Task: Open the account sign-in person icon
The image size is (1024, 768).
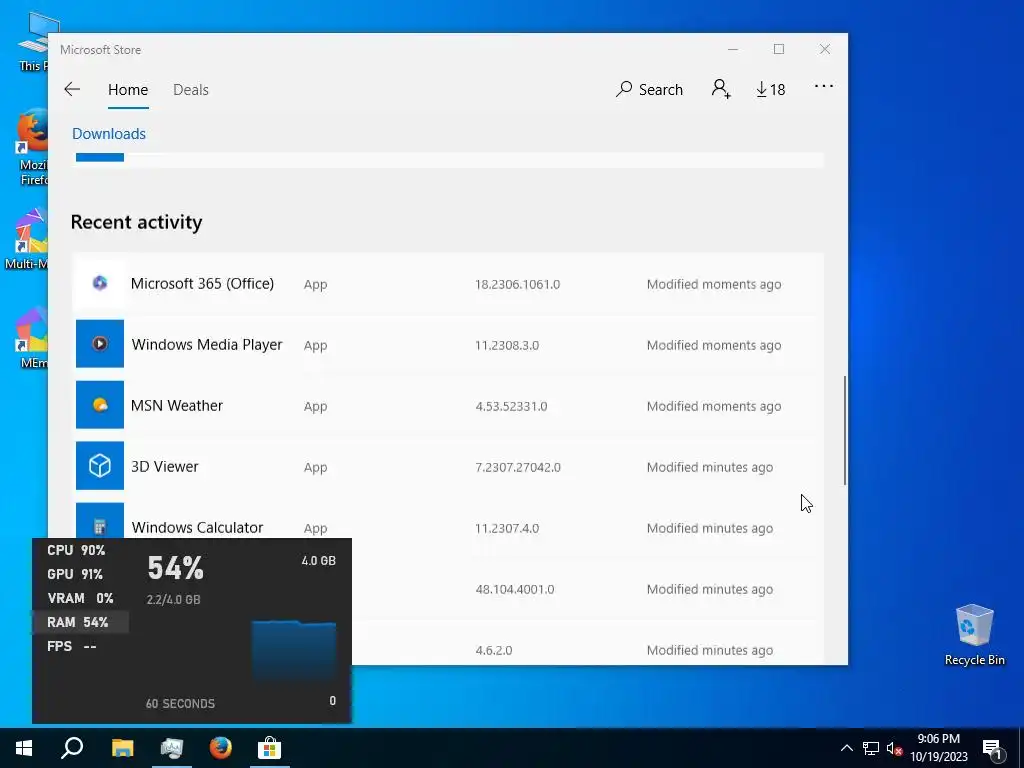Action: click(721, 89)
